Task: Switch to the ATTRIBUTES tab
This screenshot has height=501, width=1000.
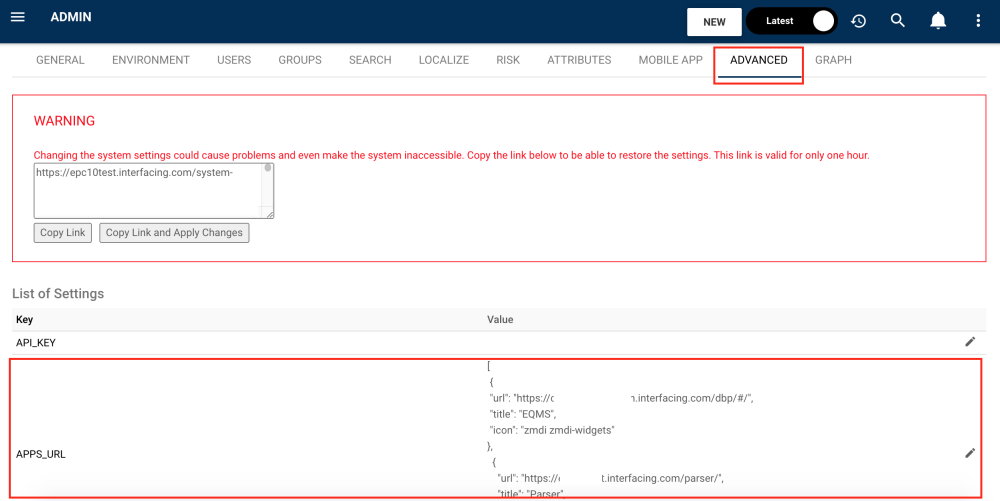Action: click(x=579, y=60)
